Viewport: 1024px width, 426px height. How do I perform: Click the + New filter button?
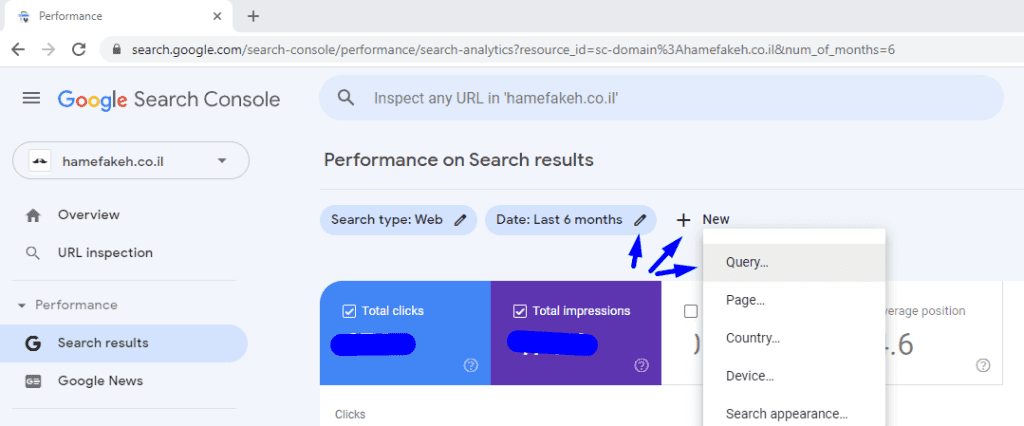(x=703, y=220)
